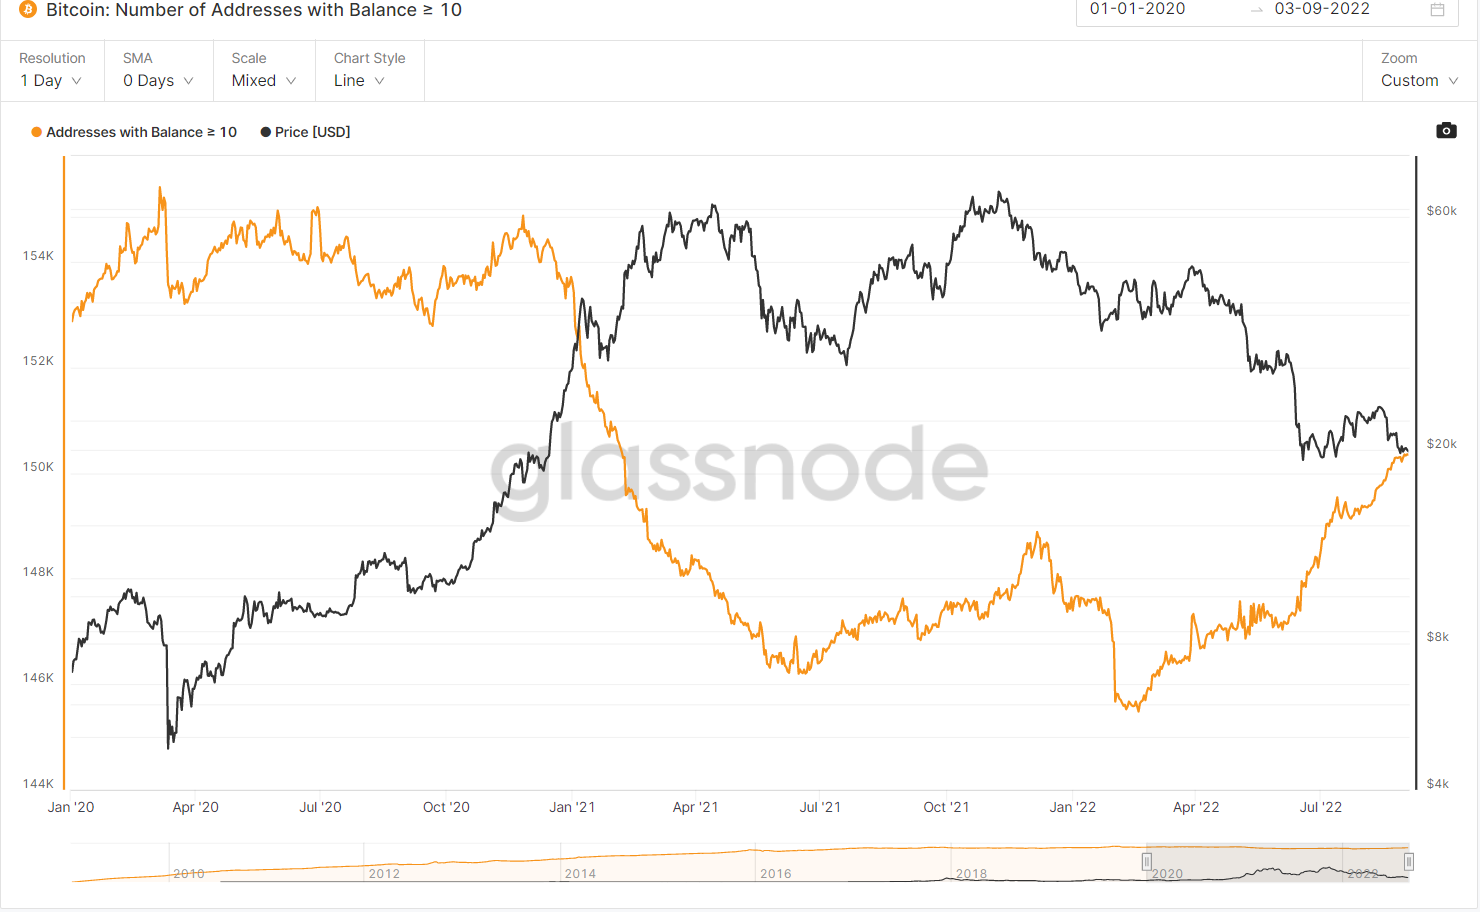Screen dimensions: 1480x912
Task: Grab the right navigator range handle
Action: click(x=1408, y=862)
